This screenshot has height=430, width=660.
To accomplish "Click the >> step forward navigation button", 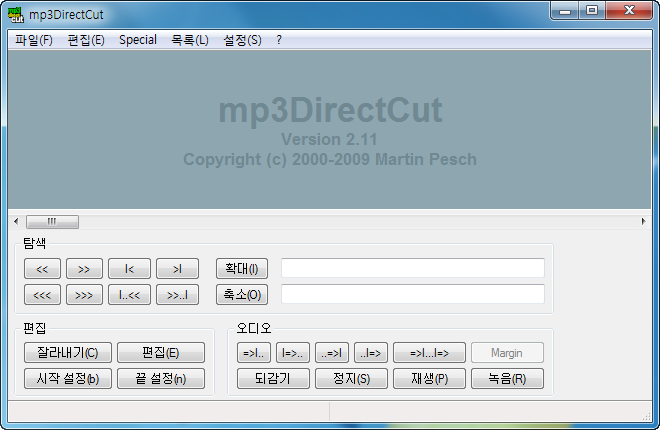I will 84,268.
